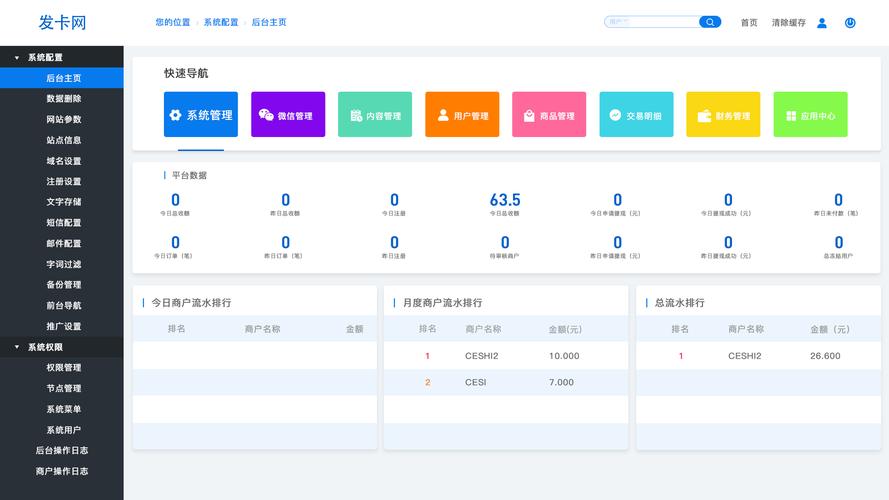Open the 内容管理 quick navigation tile
The height and width of the screenshot is (500, 889).
click(x=375, y=115)
